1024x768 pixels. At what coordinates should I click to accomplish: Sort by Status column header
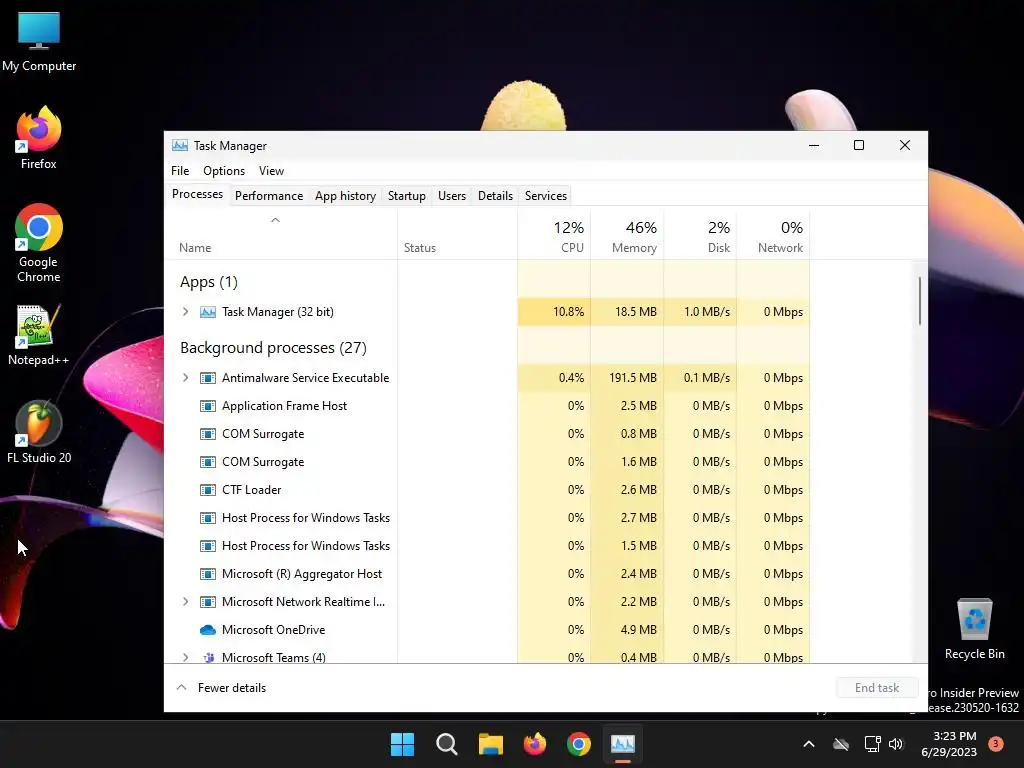(x=457, y=236)
